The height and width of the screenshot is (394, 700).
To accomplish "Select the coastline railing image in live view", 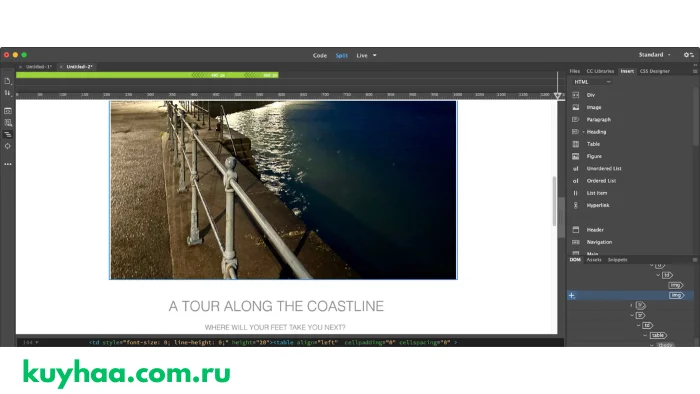I will pyautogui.click(x=283, y=190).
